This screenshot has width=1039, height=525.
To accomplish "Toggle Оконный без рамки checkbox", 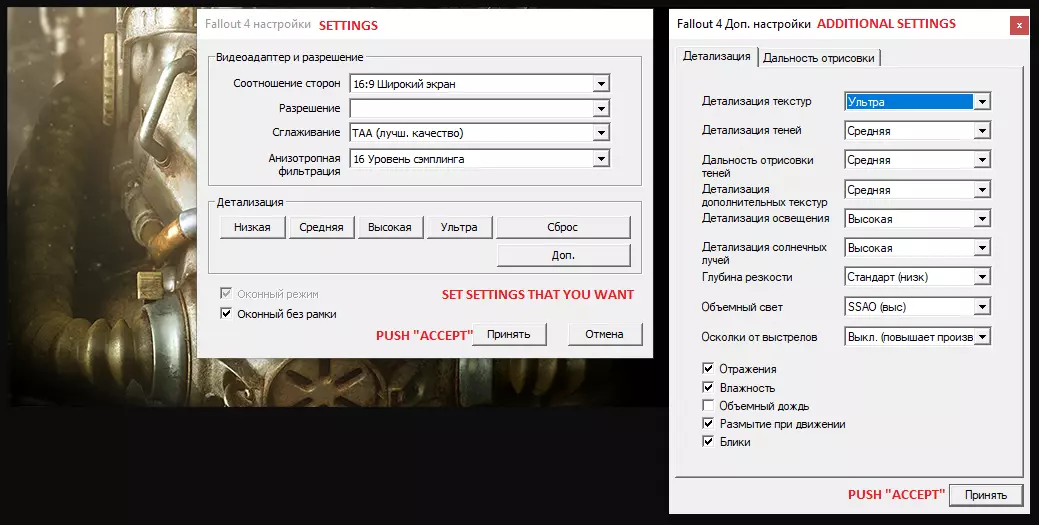I will point(226,314).
